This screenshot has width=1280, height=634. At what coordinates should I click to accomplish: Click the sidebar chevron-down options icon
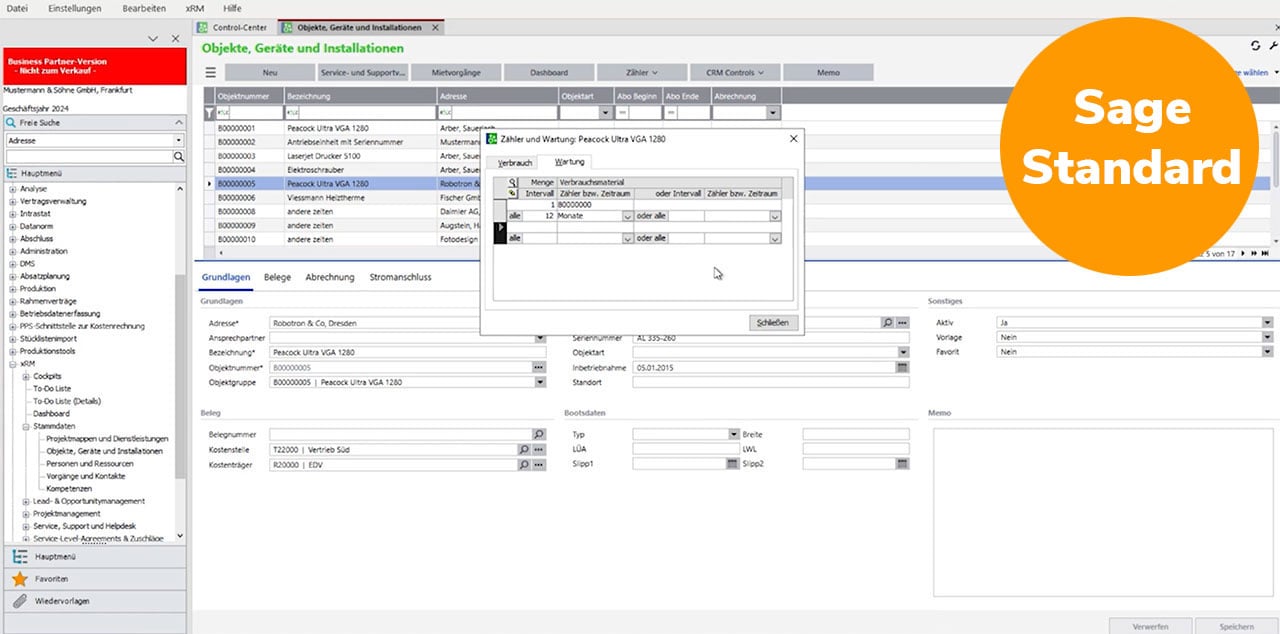point(153,38)
